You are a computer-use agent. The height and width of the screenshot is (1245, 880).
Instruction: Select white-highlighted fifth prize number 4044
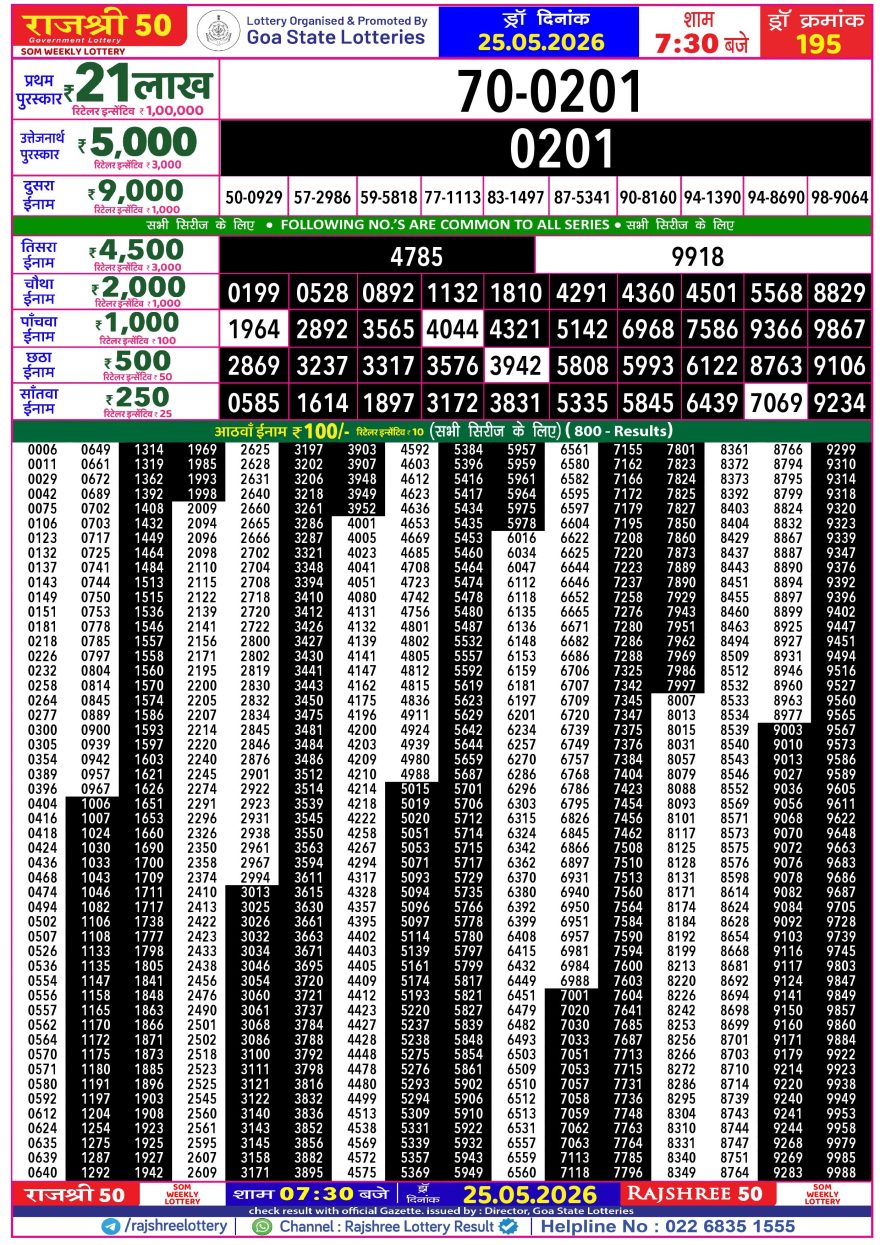(x=452, y=329)
